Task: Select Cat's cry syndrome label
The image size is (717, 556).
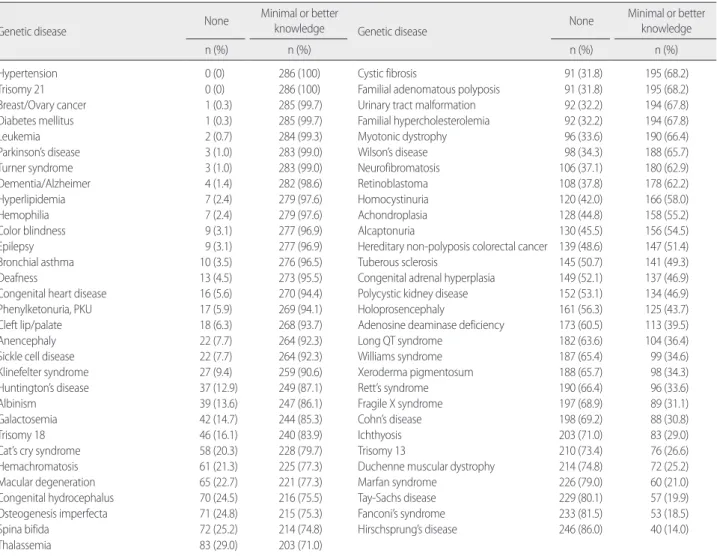Action: click(40, 450)
